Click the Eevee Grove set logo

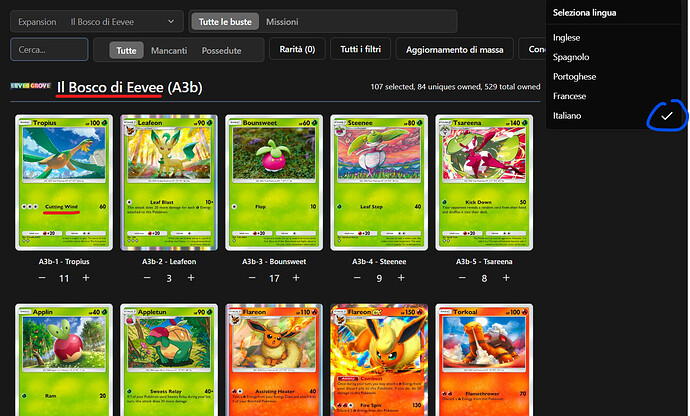point(31,86)
